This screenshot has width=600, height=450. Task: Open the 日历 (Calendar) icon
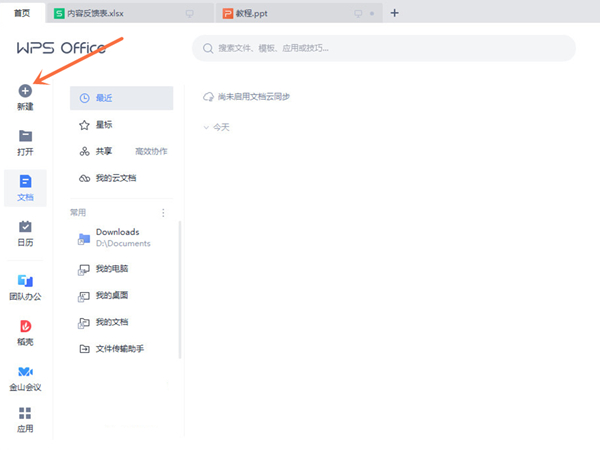point(25,227)
